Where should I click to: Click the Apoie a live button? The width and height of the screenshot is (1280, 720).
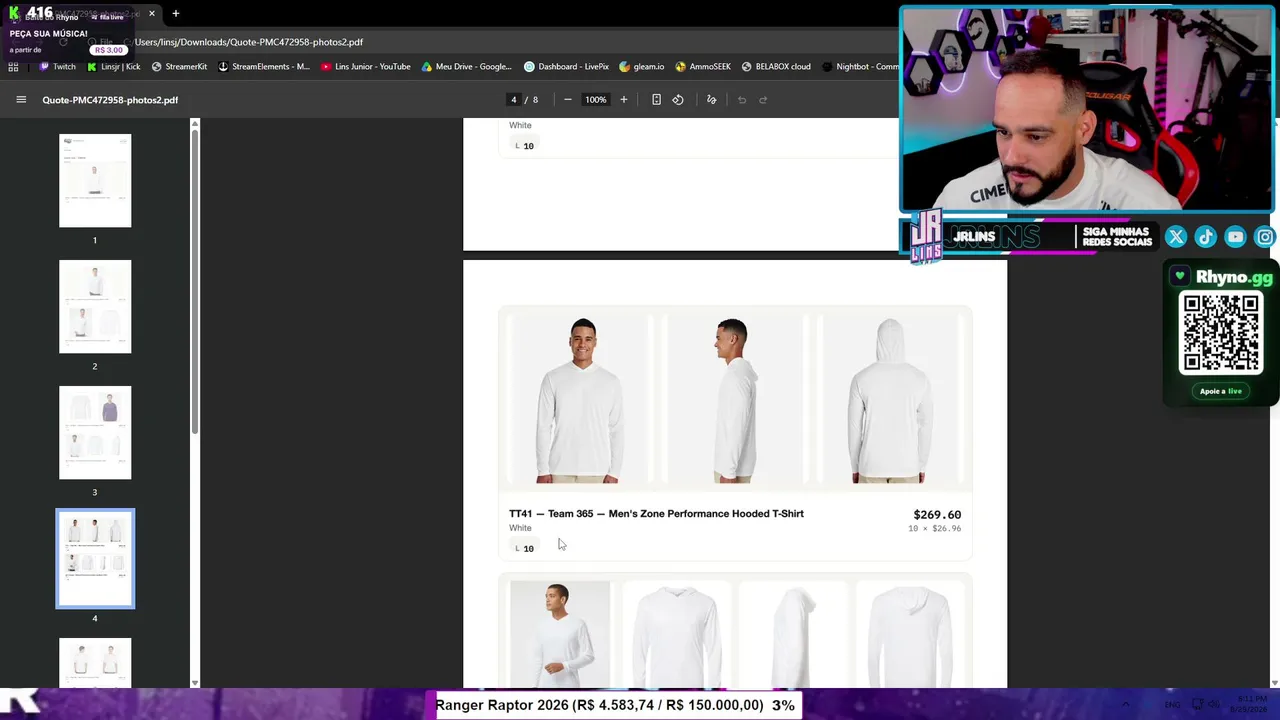click(x=1221, y=391)
